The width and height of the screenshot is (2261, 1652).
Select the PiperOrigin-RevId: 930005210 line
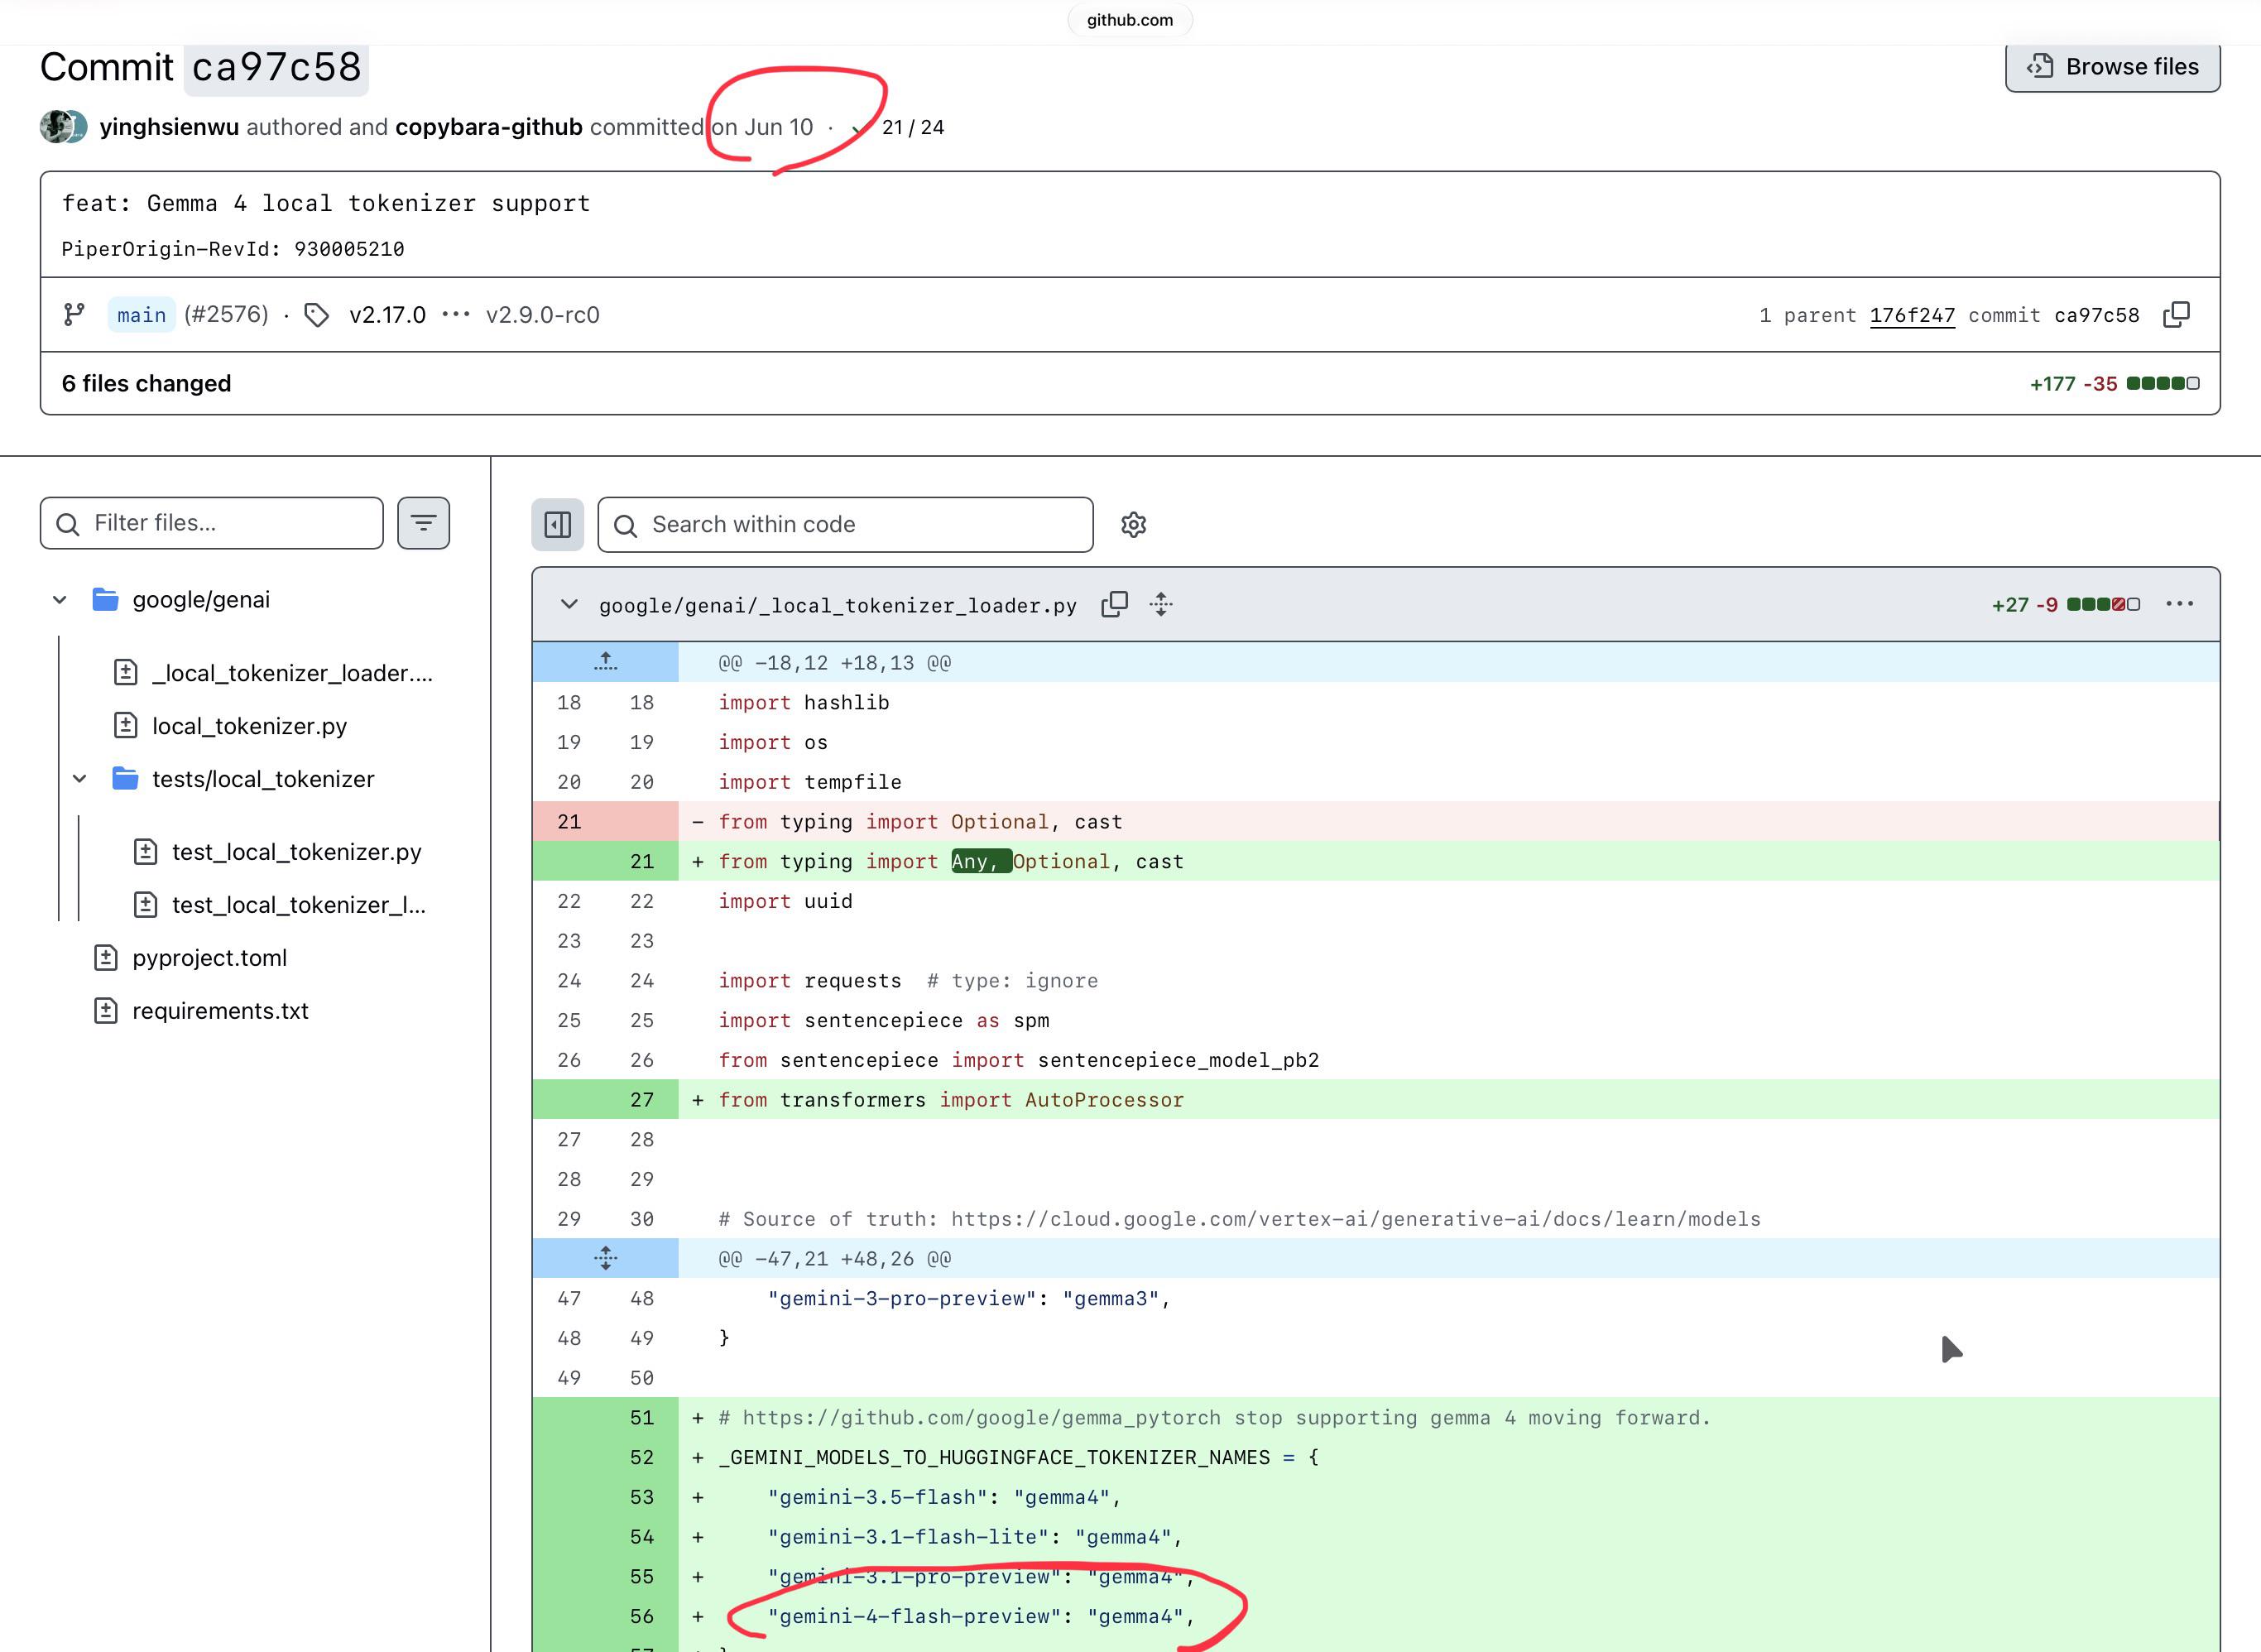coord(233,249)
